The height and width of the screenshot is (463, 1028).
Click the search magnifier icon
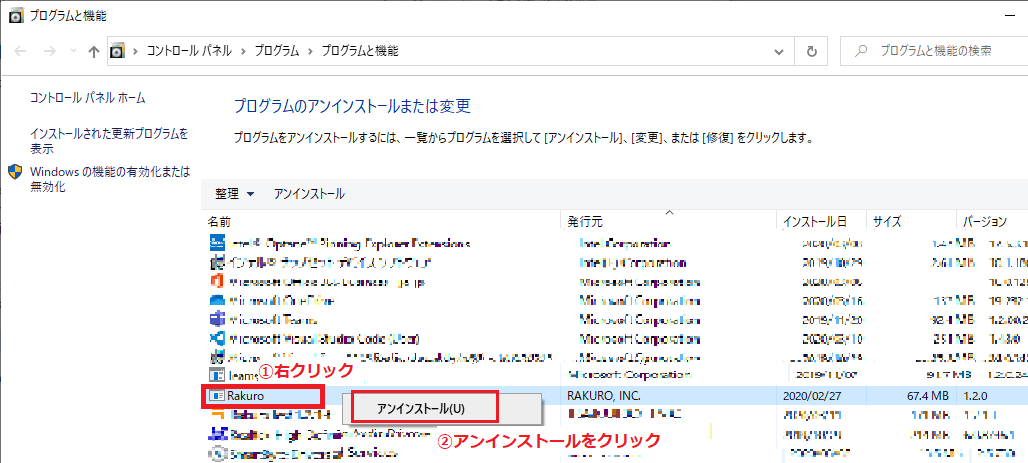click(x=863, y=50)
